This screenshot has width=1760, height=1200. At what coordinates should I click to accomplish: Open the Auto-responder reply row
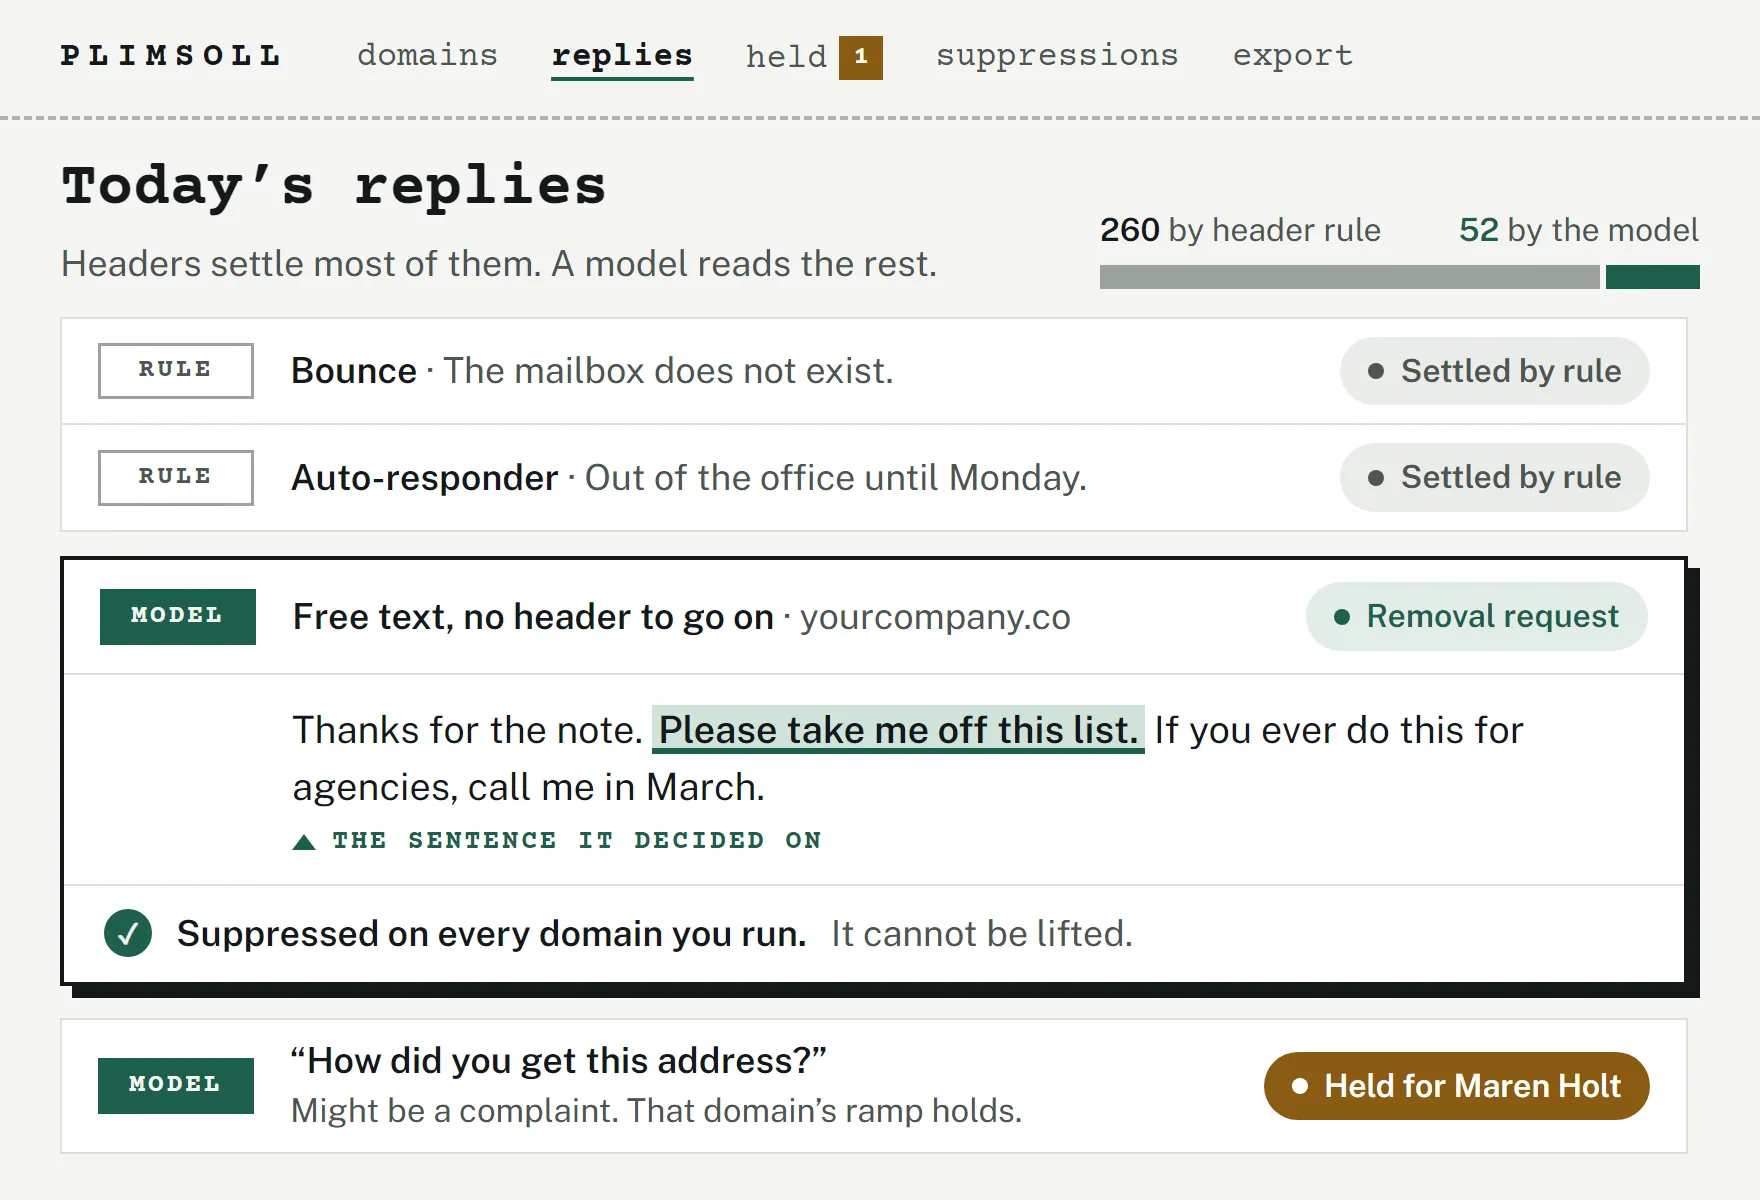click(x=874, y=478)
